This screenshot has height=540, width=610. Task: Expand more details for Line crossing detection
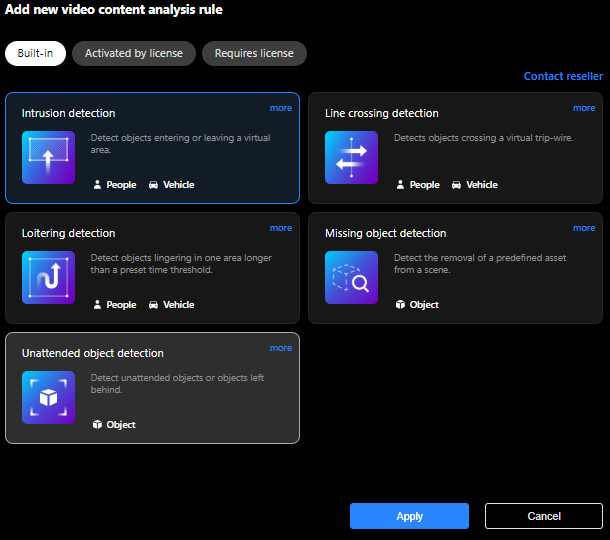tap(584, 108)
